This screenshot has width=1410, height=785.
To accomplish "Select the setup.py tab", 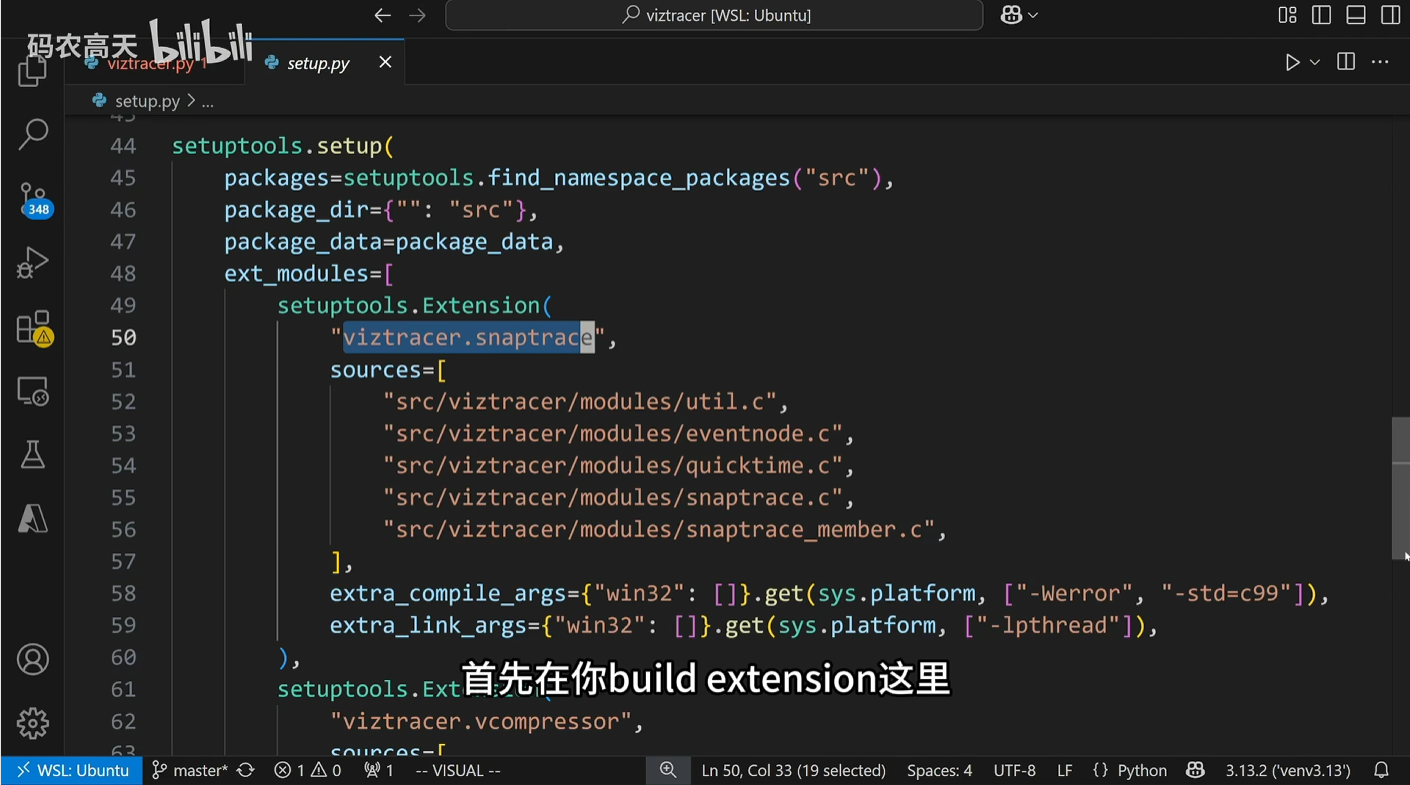I will pos(318,63).
